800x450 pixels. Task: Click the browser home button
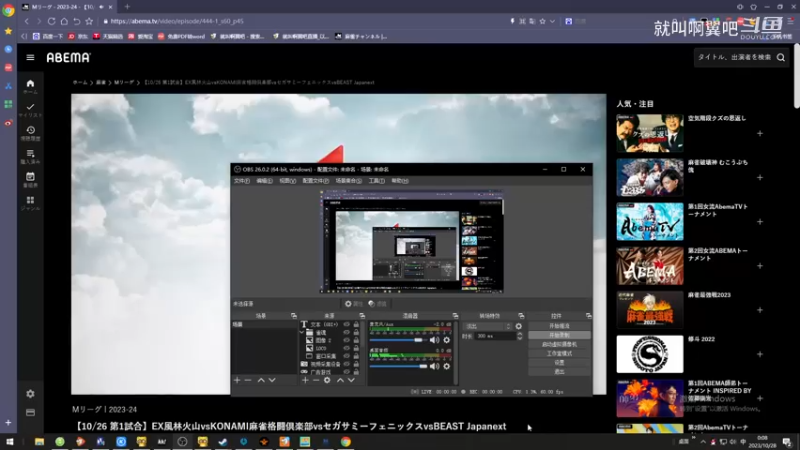(x=64, y=21)
